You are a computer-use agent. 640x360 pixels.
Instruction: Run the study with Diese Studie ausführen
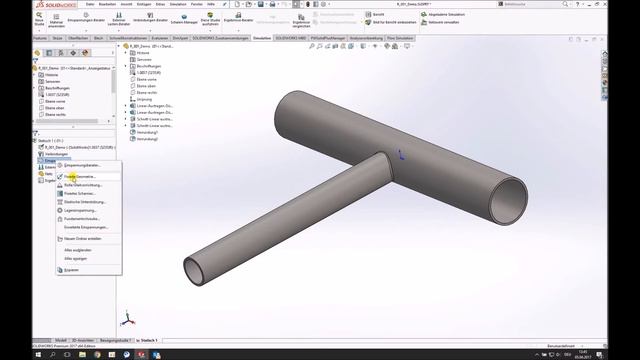pyautogui.click(x=210, y=19)
